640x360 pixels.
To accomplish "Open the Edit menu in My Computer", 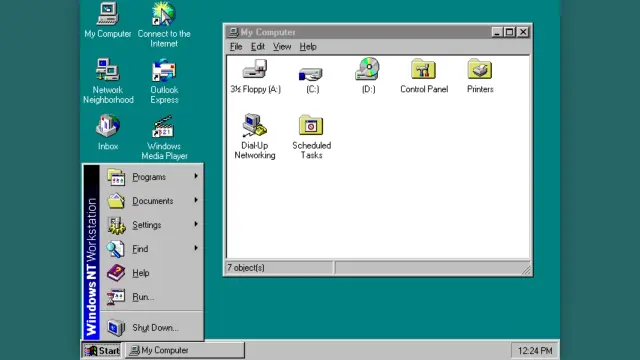I will [x=258, y=47].
